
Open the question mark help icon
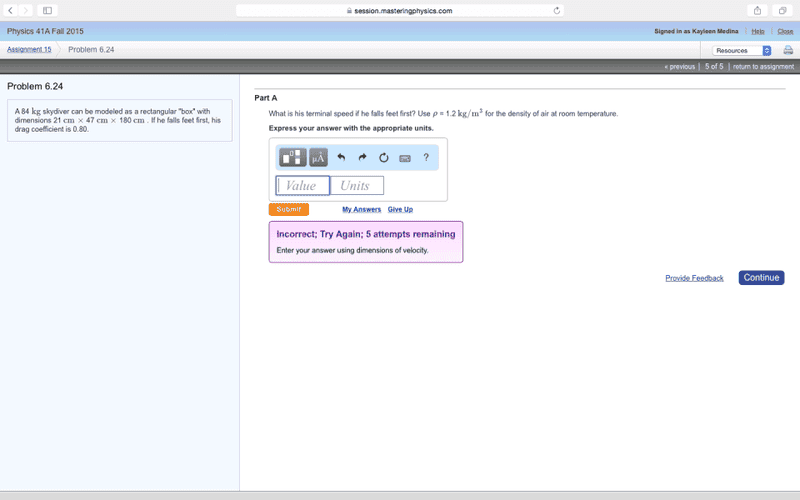point(426,157)
